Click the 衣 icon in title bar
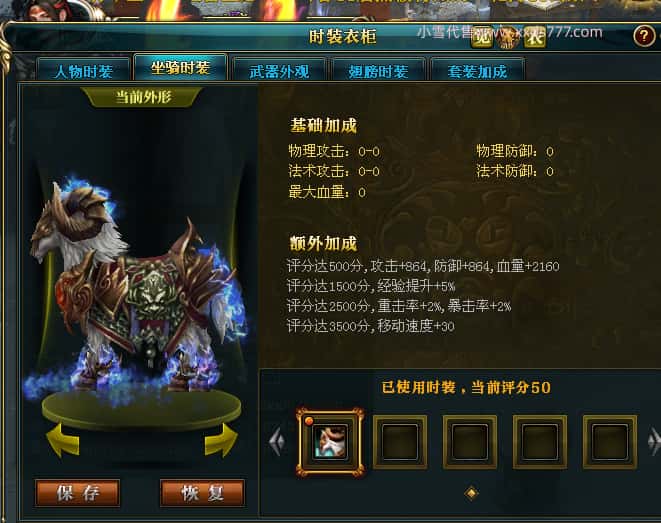Screen dimensions: 661x523 pos(535,37)
